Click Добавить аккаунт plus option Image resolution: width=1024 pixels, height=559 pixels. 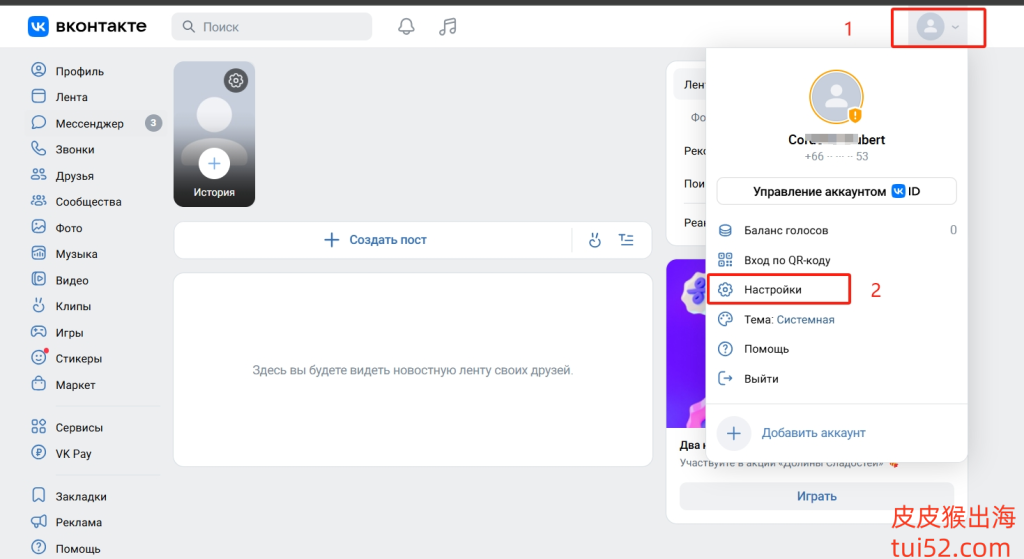[x=812, y=433]
